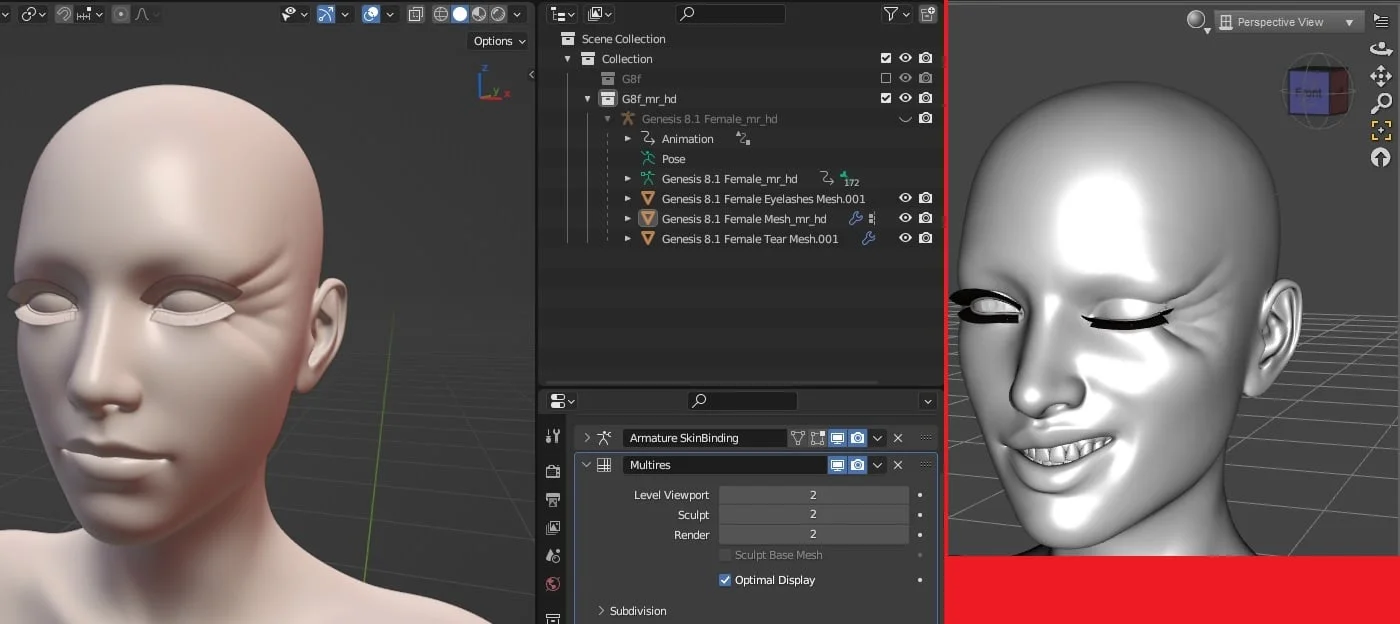Open the Outliner filter funnel icon
The width and height of the screenshot is (1400, 624).
pos(890,13)
